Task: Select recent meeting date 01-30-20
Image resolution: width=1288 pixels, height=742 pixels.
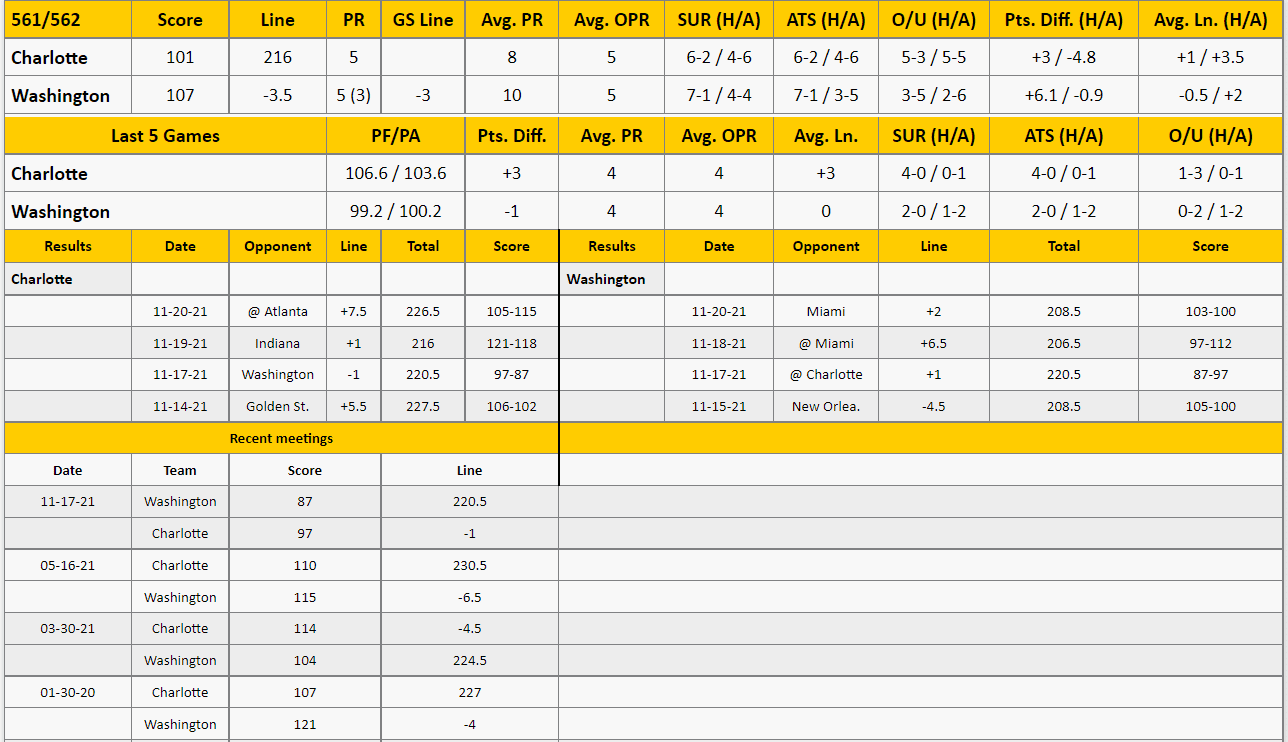Action: pyautogui.click(x=68, y=692)
